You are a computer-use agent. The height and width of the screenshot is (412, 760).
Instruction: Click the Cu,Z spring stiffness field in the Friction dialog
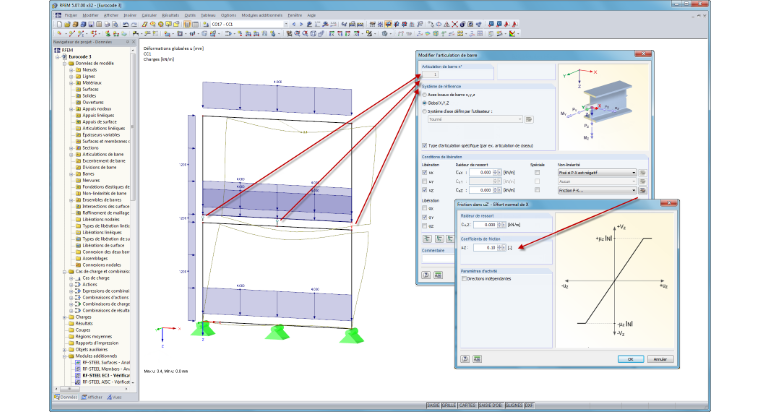pyautogui.click(x=485, y=225)
